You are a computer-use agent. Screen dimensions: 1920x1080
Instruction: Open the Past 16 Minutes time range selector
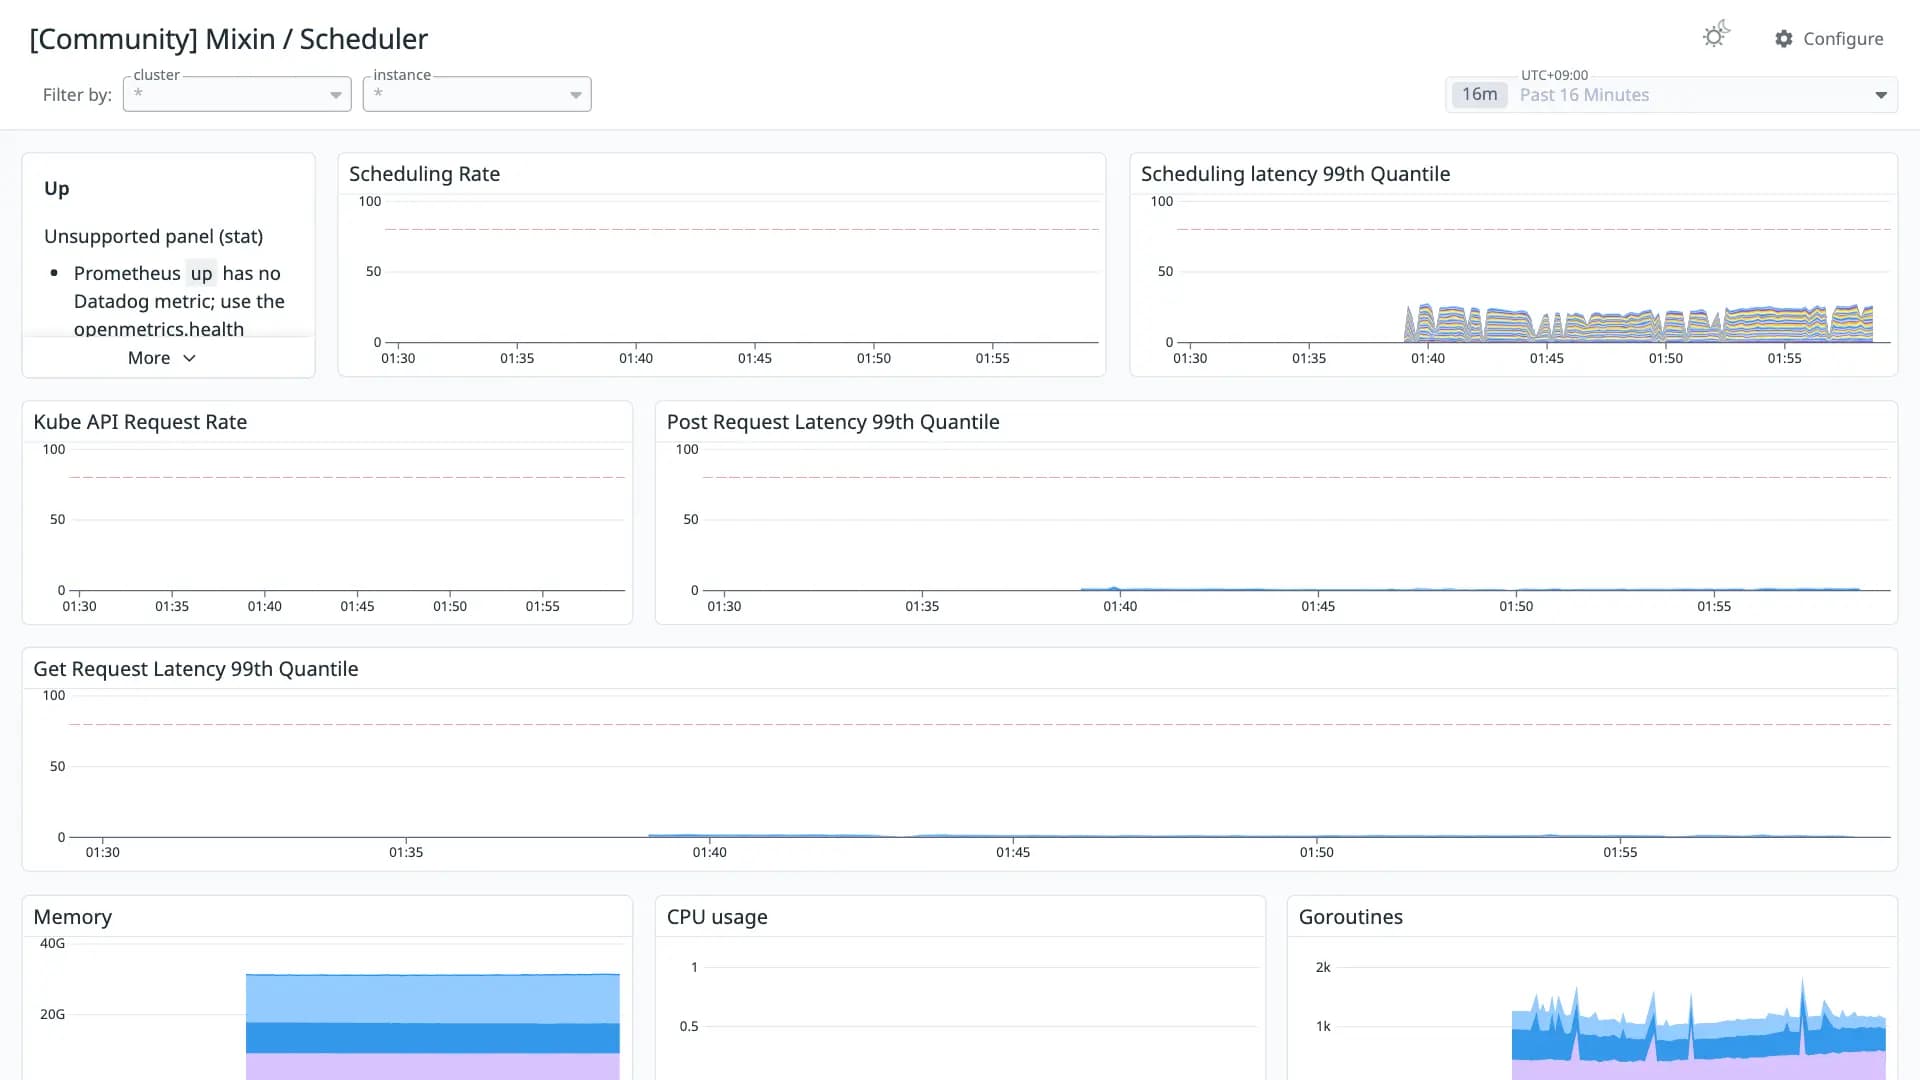1671,95
